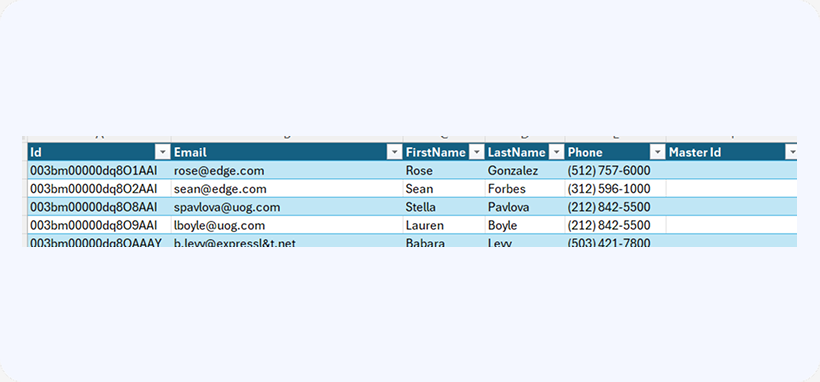Click the first name Stella cell
The image size is (820, 382).
click(443, 207)
